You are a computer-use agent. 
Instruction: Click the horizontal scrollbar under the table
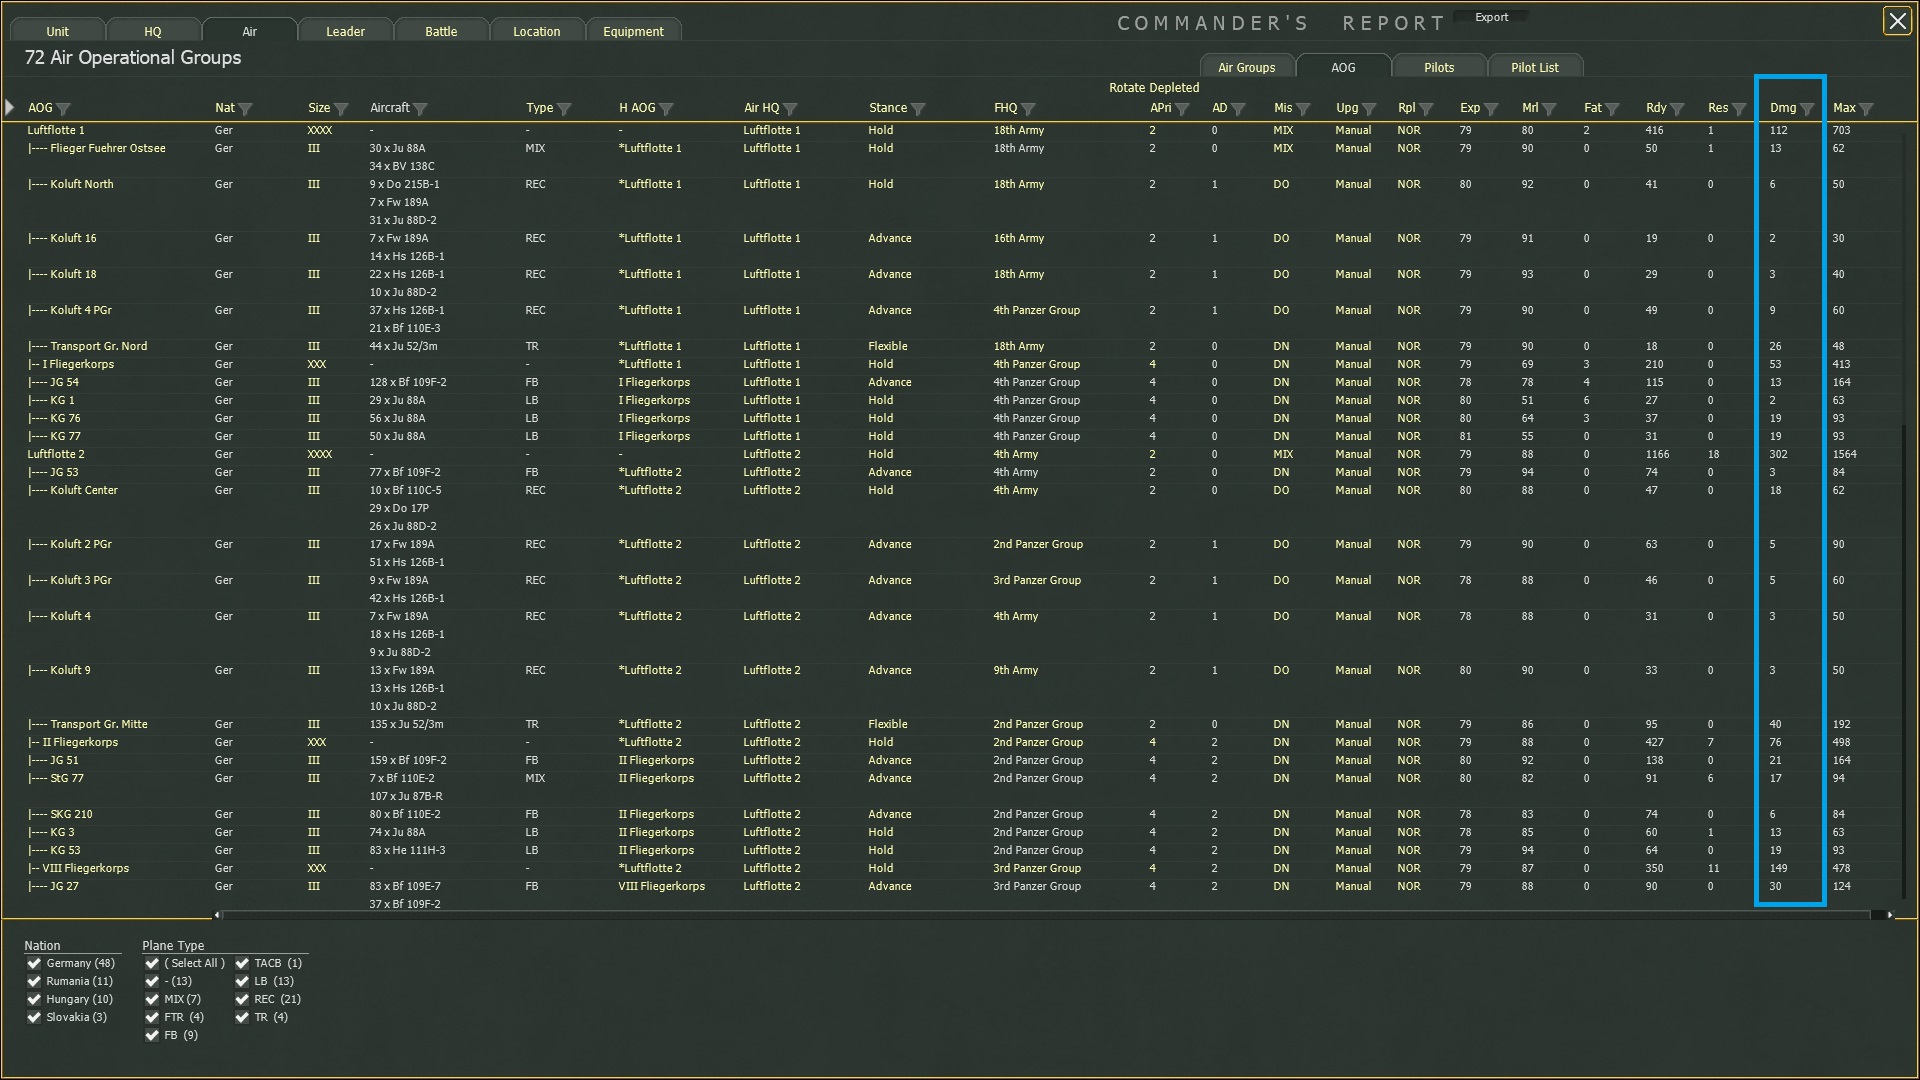(x=1050, y=915)
